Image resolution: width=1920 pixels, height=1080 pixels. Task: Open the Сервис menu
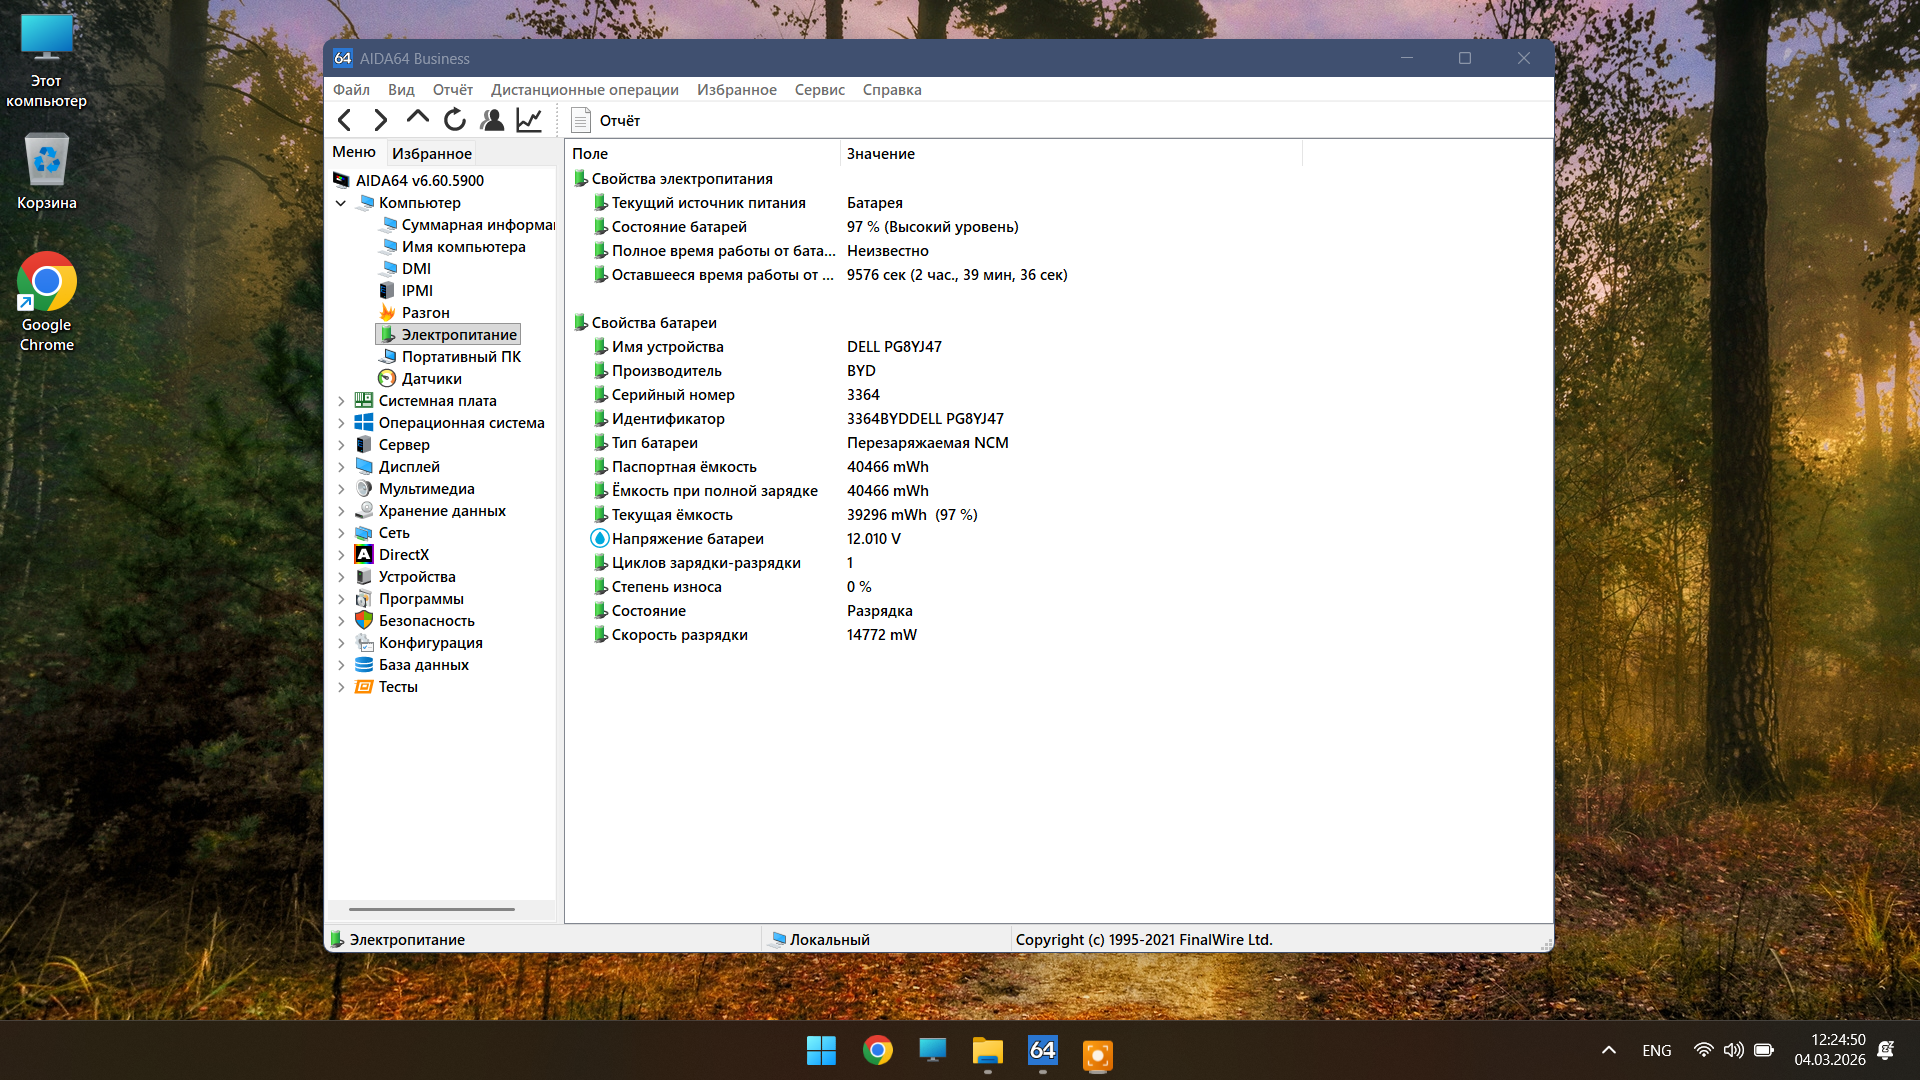click(819, 90)
